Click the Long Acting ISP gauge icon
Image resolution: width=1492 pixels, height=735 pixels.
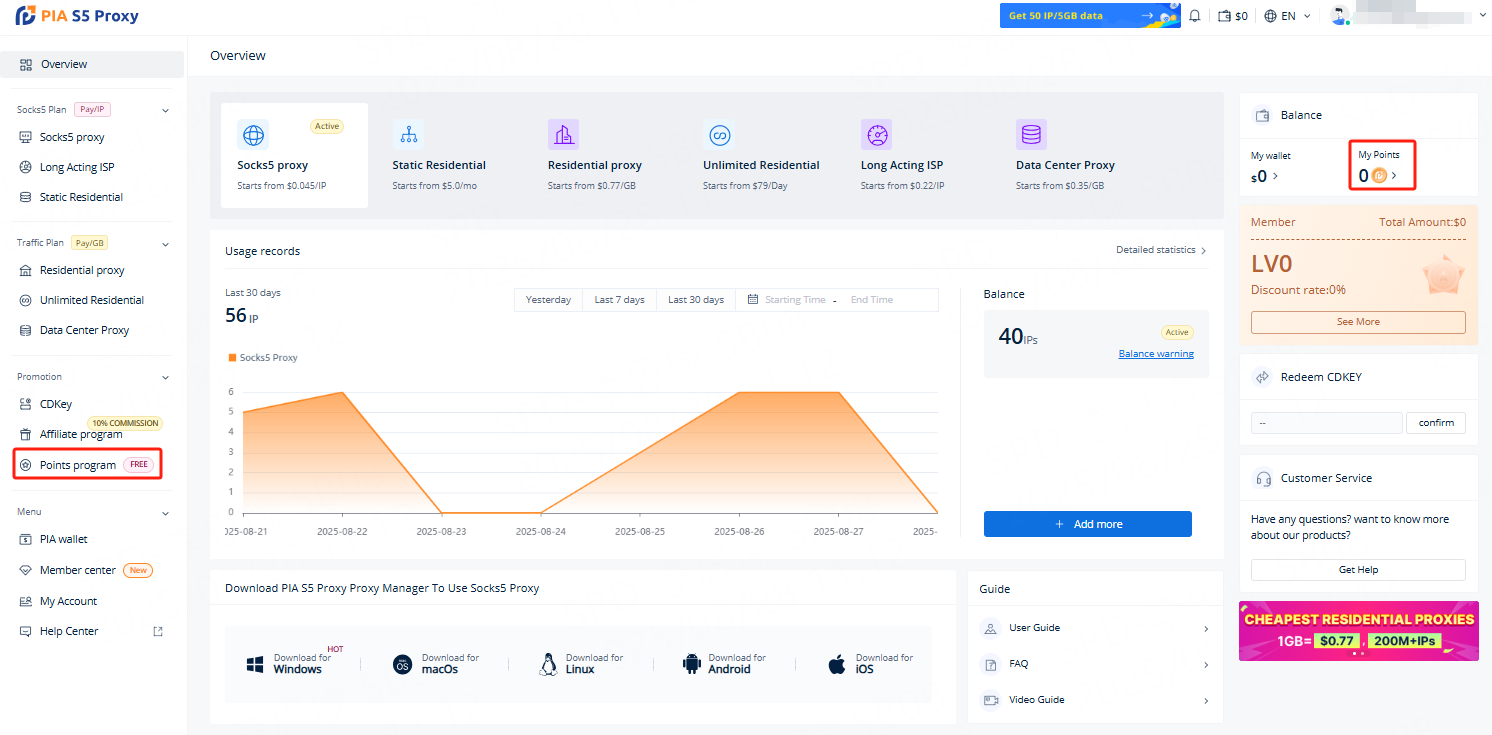[876, 135]
